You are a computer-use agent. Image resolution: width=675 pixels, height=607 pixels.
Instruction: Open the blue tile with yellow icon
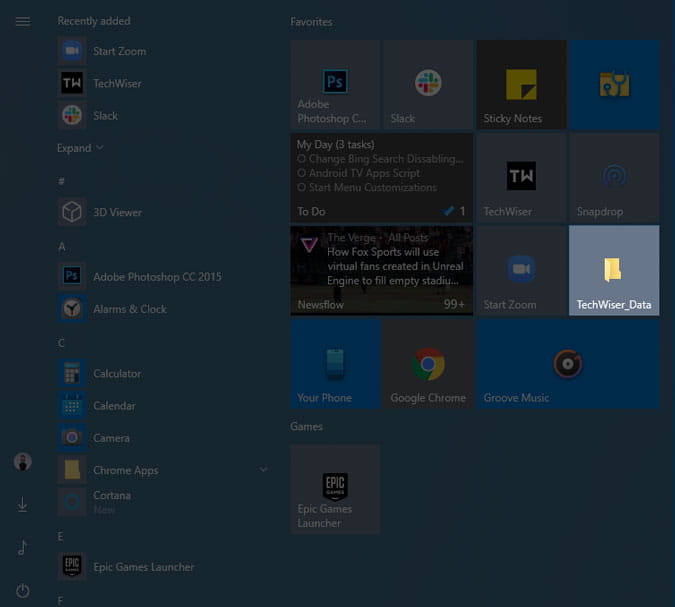(614, 85)
